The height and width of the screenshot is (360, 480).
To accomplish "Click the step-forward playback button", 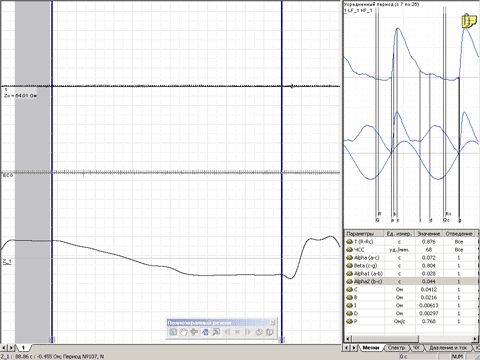I will pyautogui.click(x=248, y=332).
